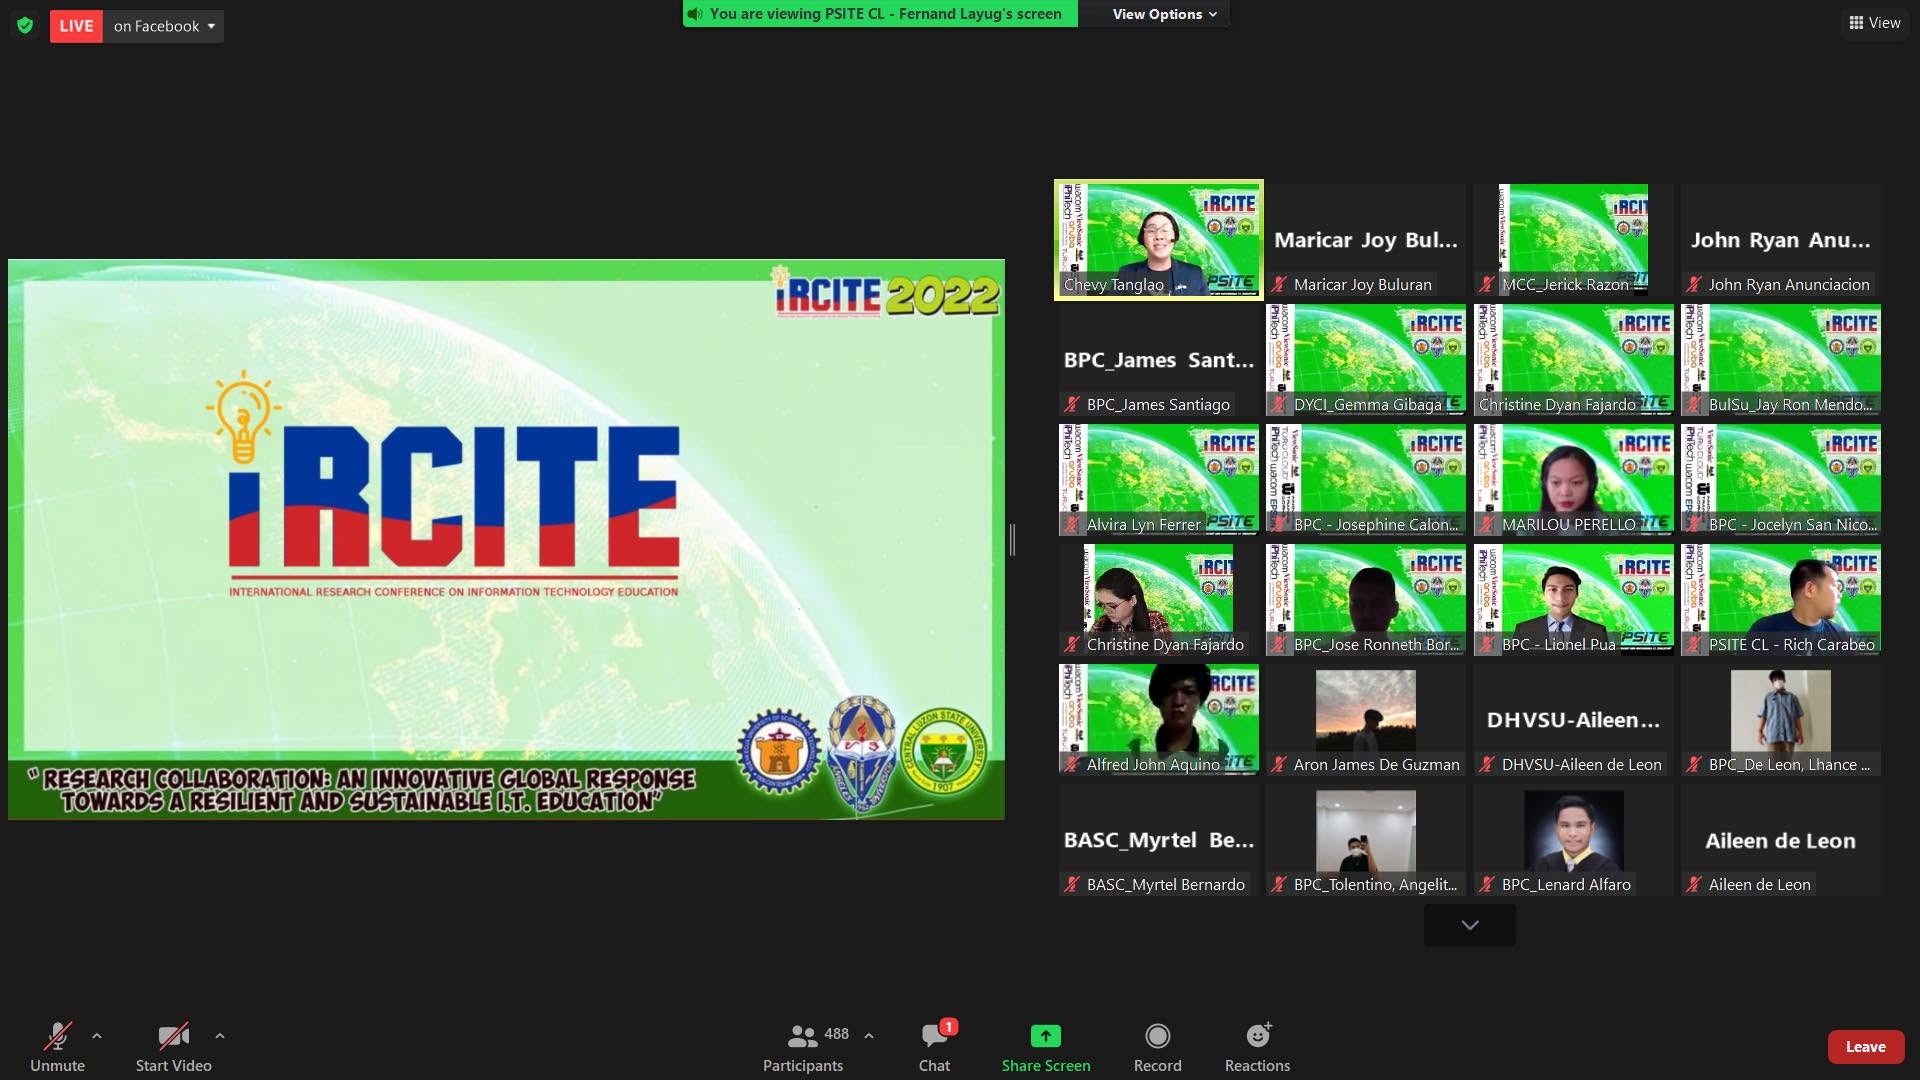Click the green encryption shield icon
Viewport: 1920px width, 1080px height.
pyautogui.click(x=25, y=26)
